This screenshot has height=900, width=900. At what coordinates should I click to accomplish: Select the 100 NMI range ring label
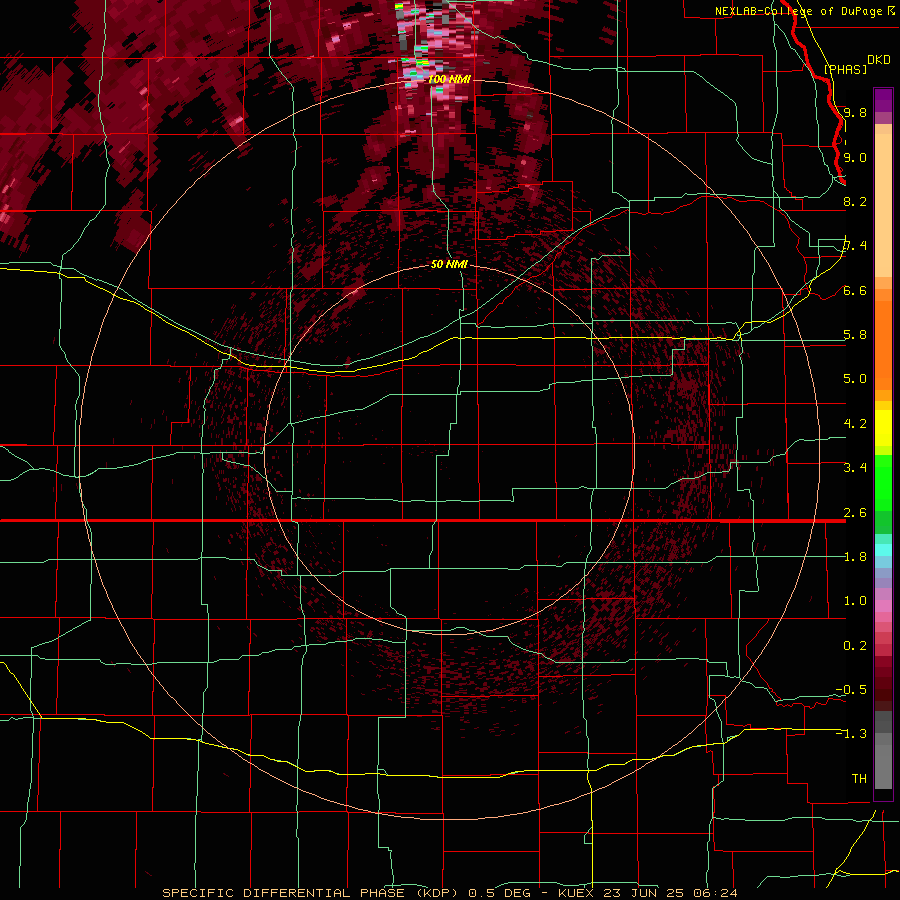pyautogui.click(x=449, y=79)
